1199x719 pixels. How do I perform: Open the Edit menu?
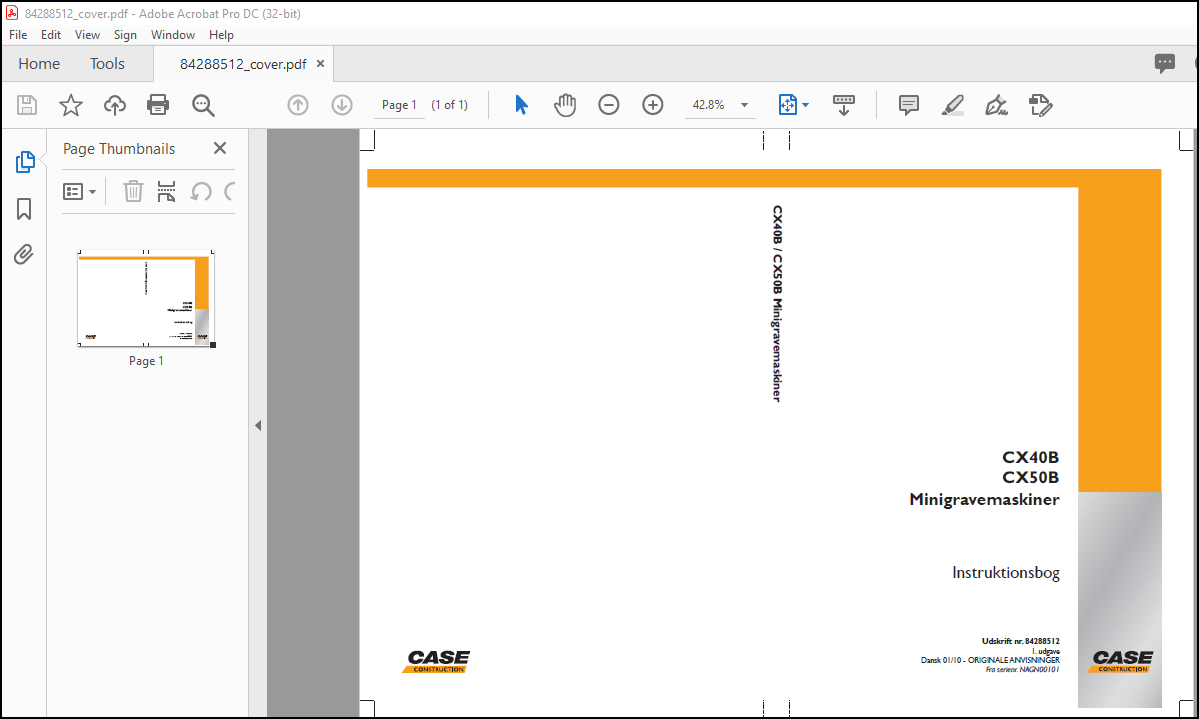[51, 35]
